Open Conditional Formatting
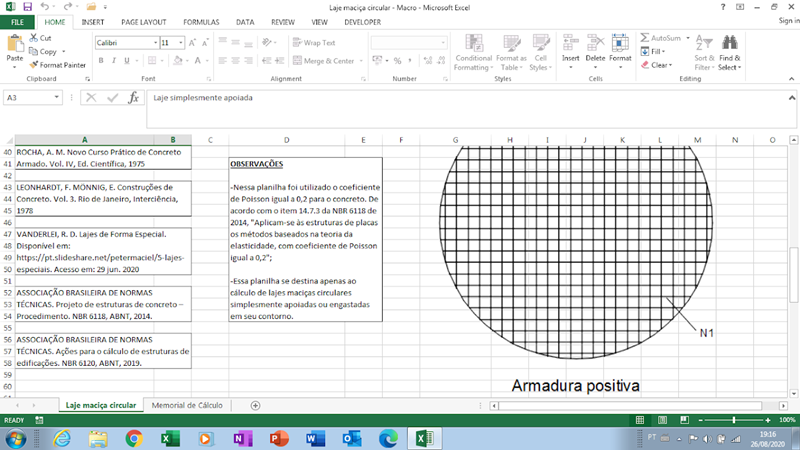 pos(473,53)
